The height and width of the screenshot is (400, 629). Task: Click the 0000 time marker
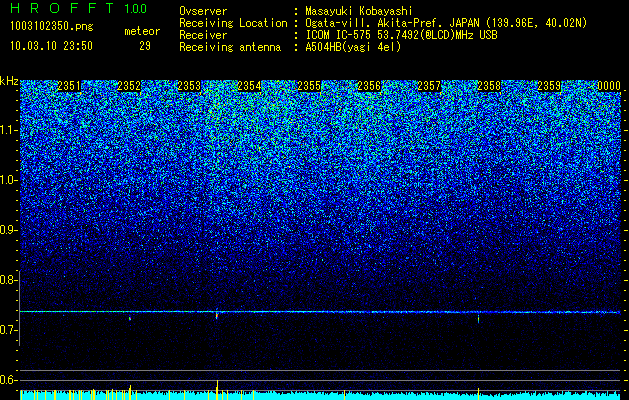[609, 86]
